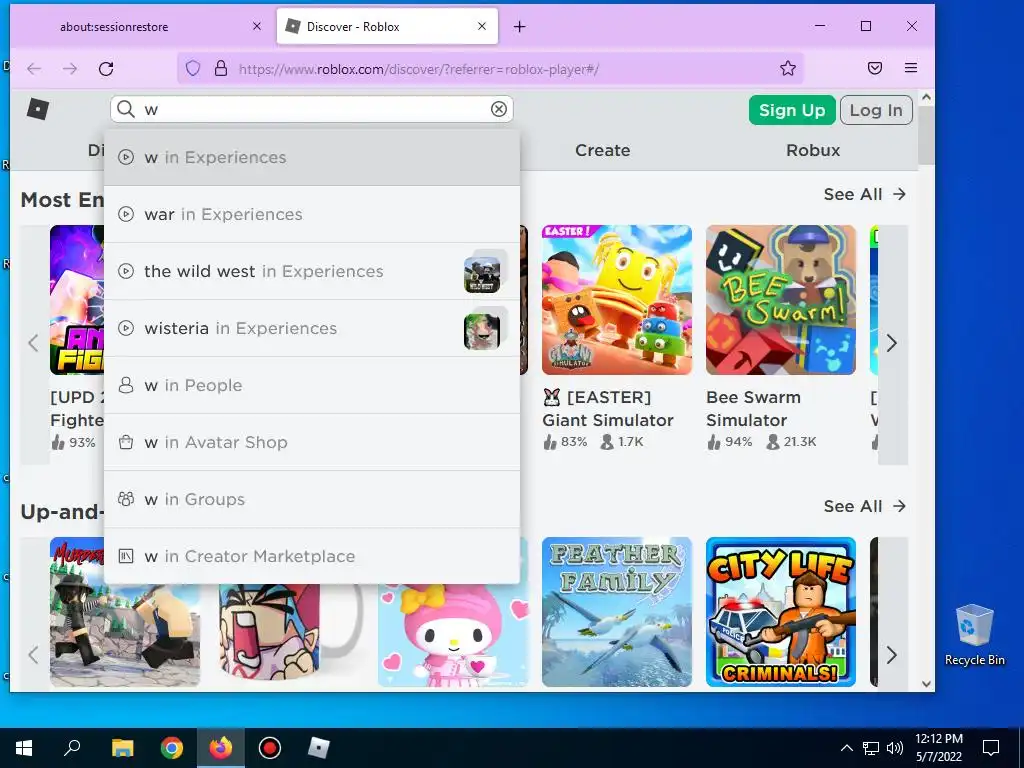Open File Explorer from taskbar
1024x768 pixels.
(x=122, y=748)
